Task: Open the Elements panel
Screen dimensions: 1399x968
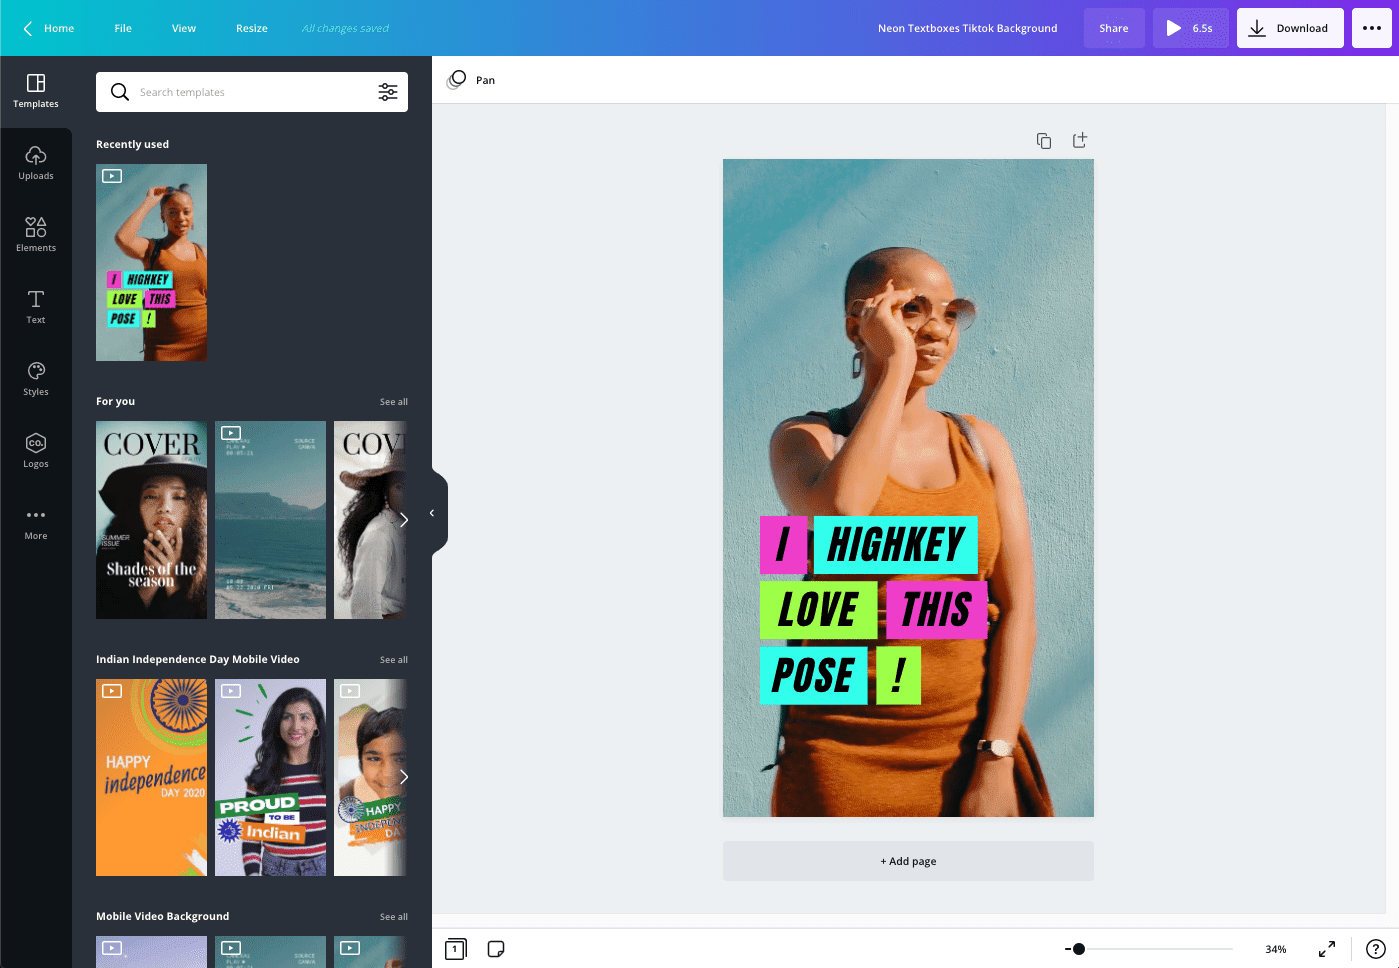Action: (x=35, y=234)
